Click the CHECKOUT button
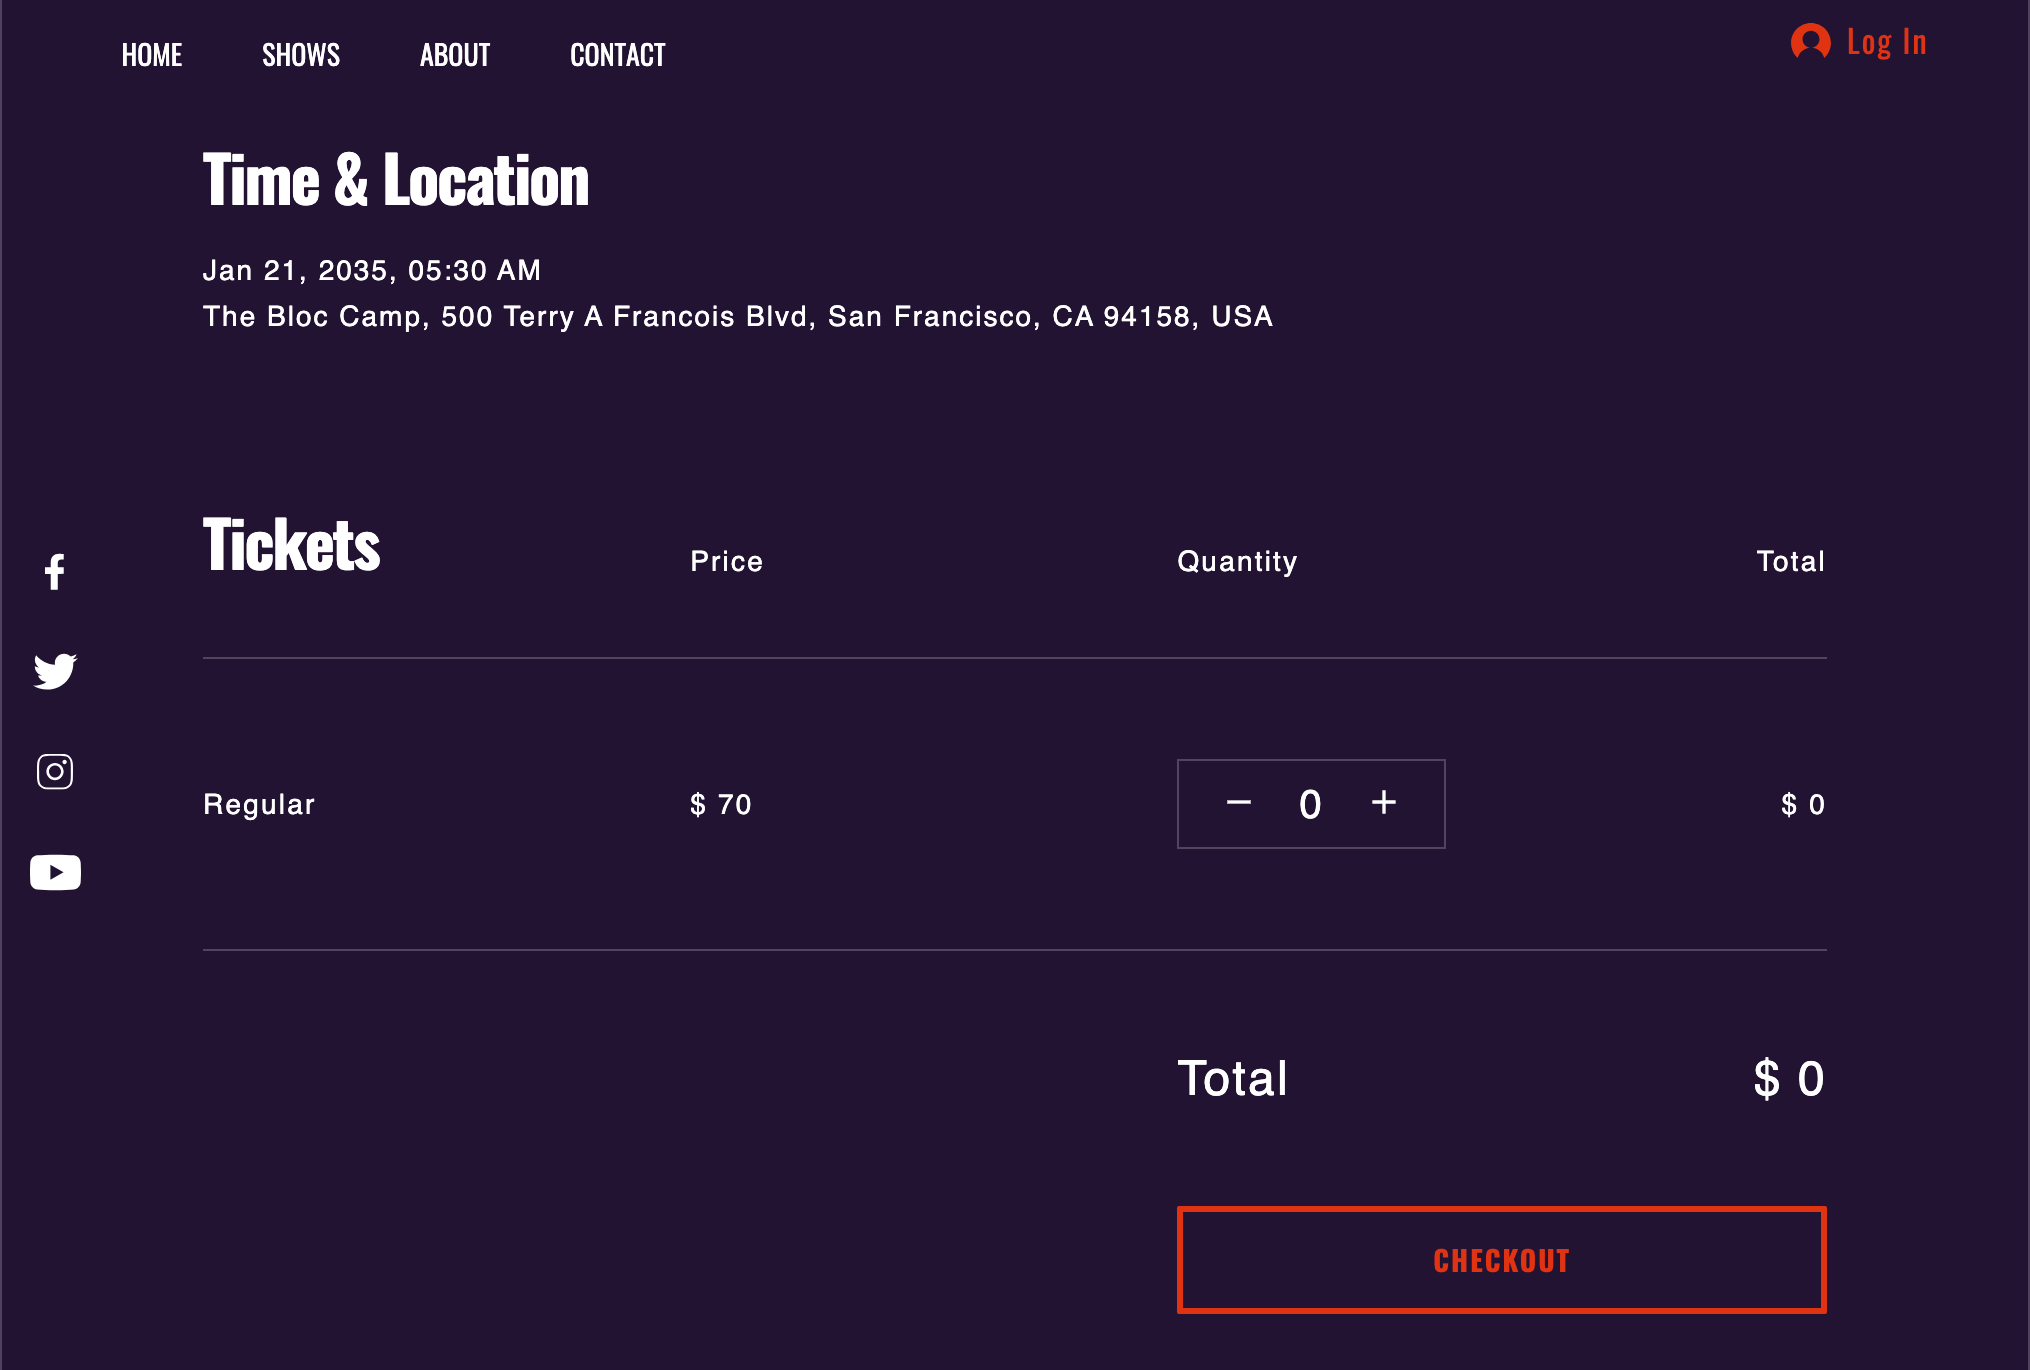 pyautogui.click(x=1501, y=1260)
